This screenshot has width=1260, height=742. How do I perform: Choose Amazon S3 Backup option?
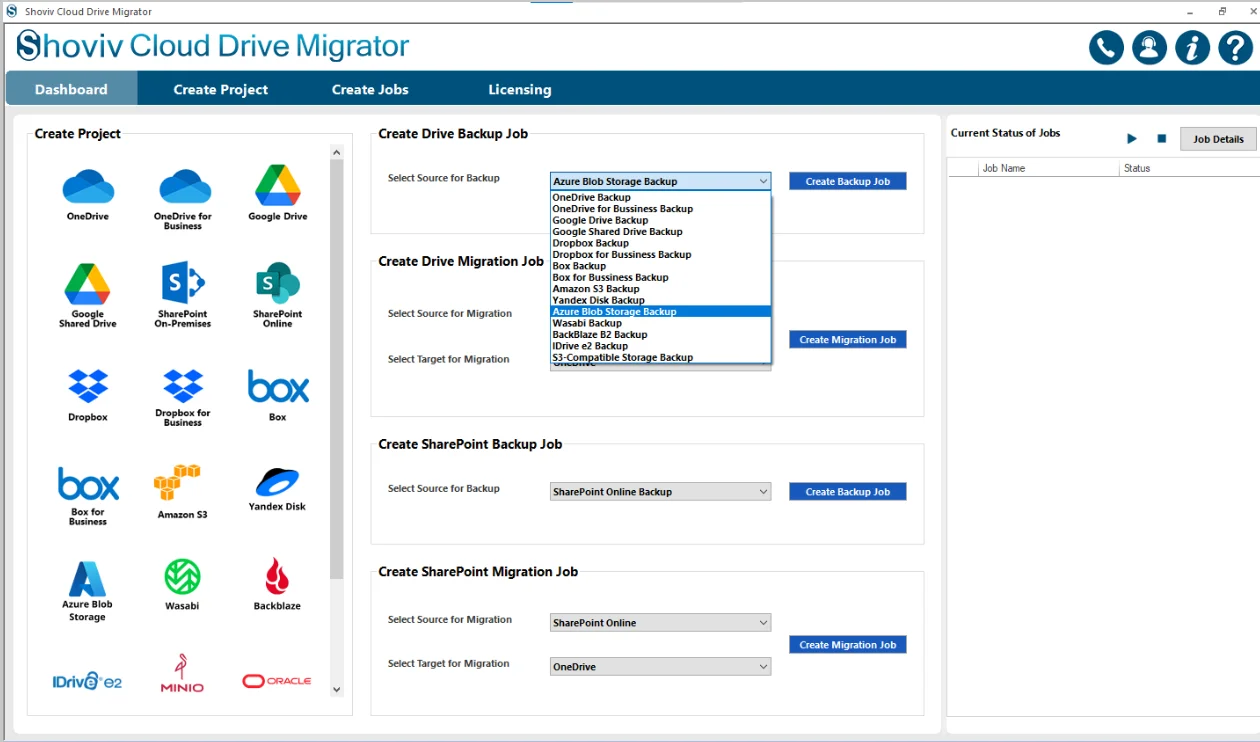click(661, 289)
